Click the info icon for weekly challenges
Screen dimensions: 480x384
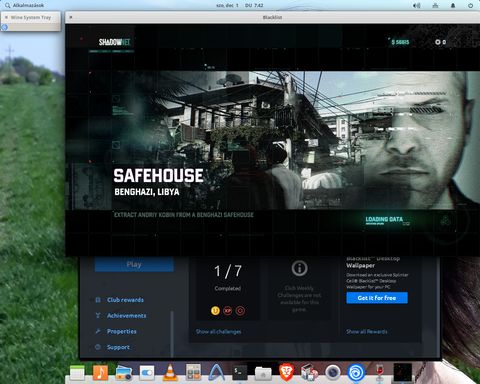pyautogui.click(x=300, y=268)
